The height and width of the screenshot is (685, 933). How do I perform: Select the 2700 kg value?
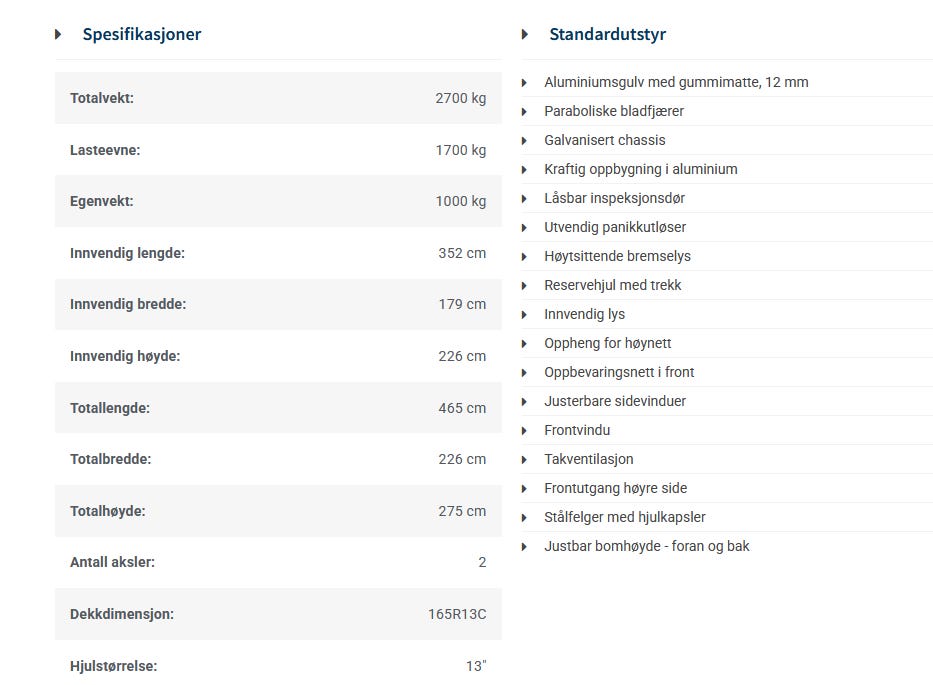coord(461,98)
